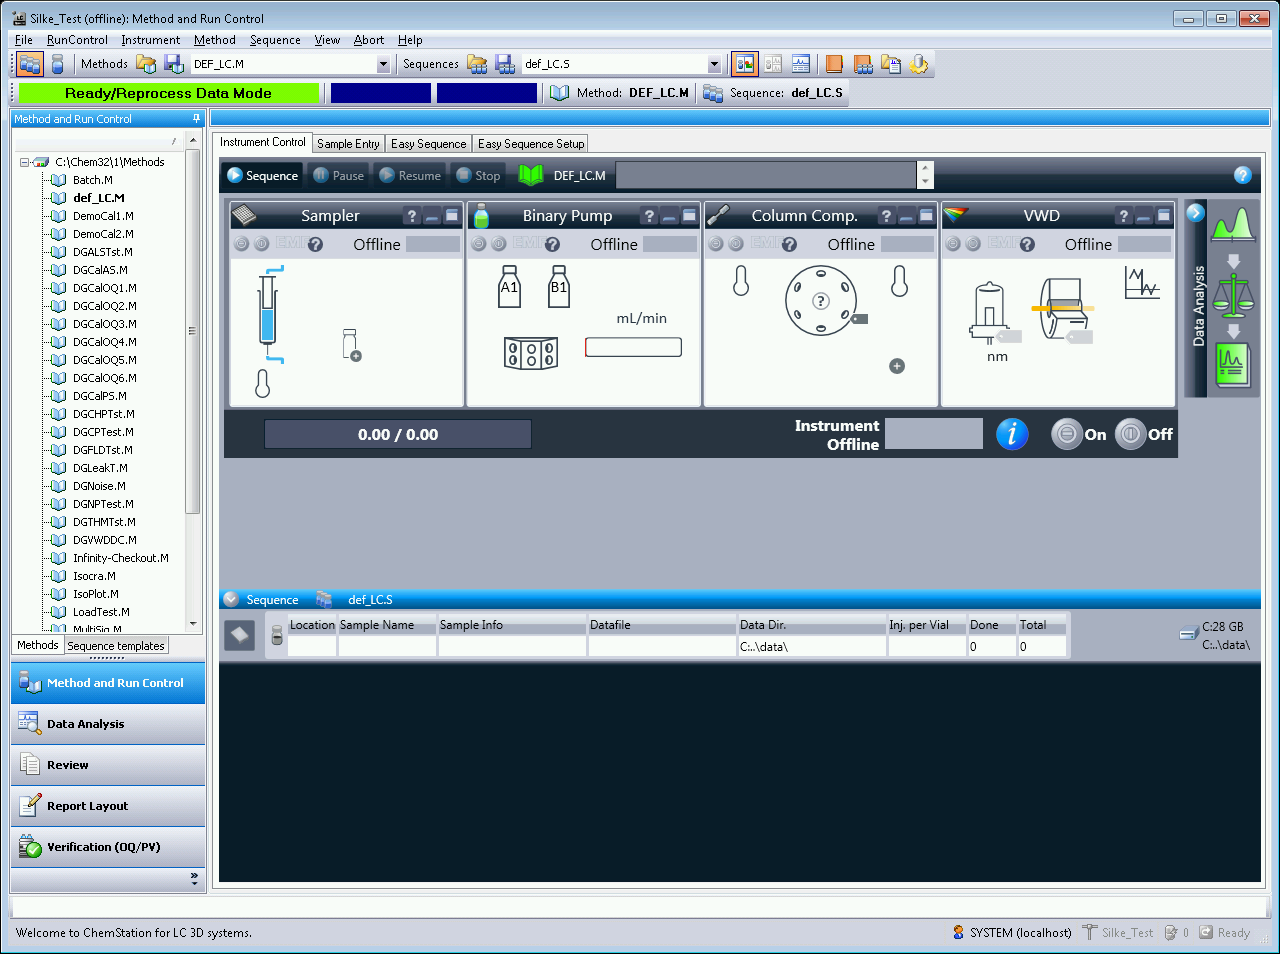This screenshot has width=1280, height=954.
Task: Open the Sequences dropdown showing def_LC.S
Action: 713,63
